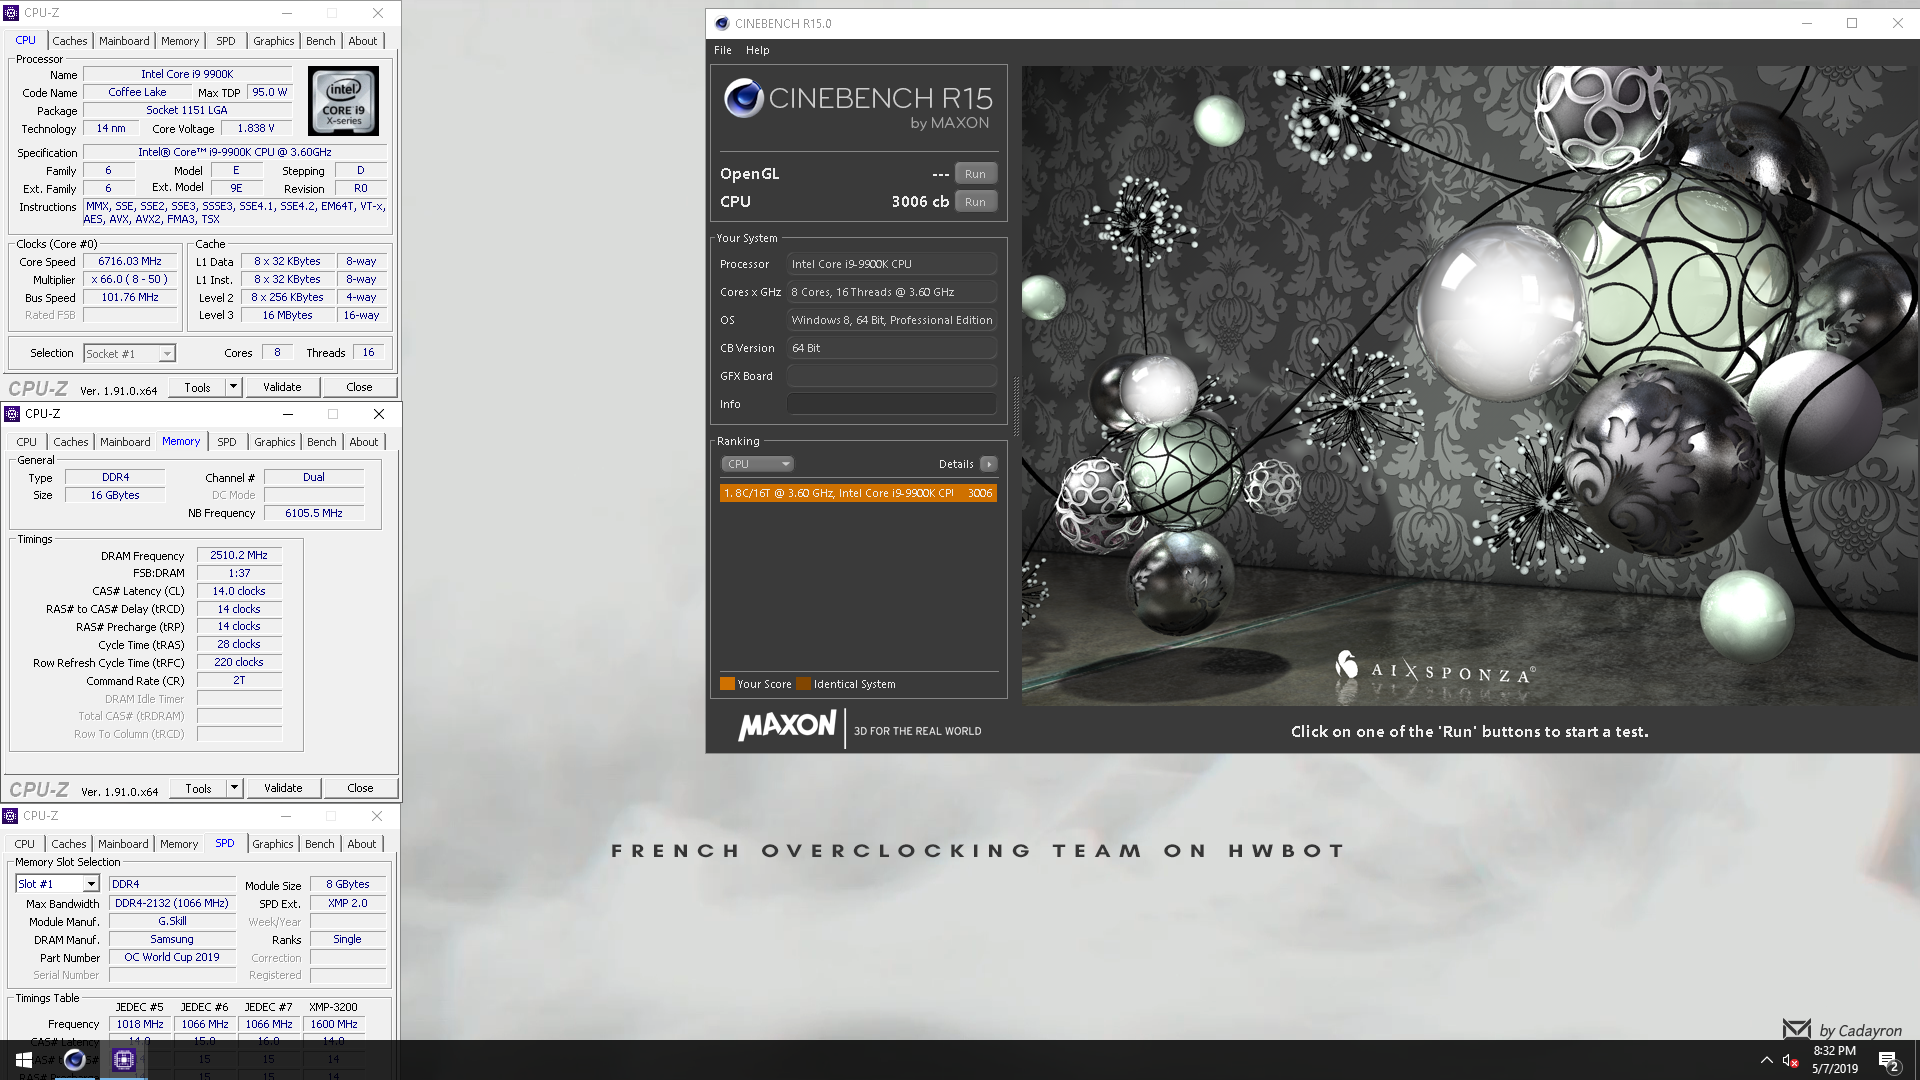Click the CPU-Z title icon in the top window
The width and height of the screenshot is (1920, 1080).
click(x=12, y=13)
